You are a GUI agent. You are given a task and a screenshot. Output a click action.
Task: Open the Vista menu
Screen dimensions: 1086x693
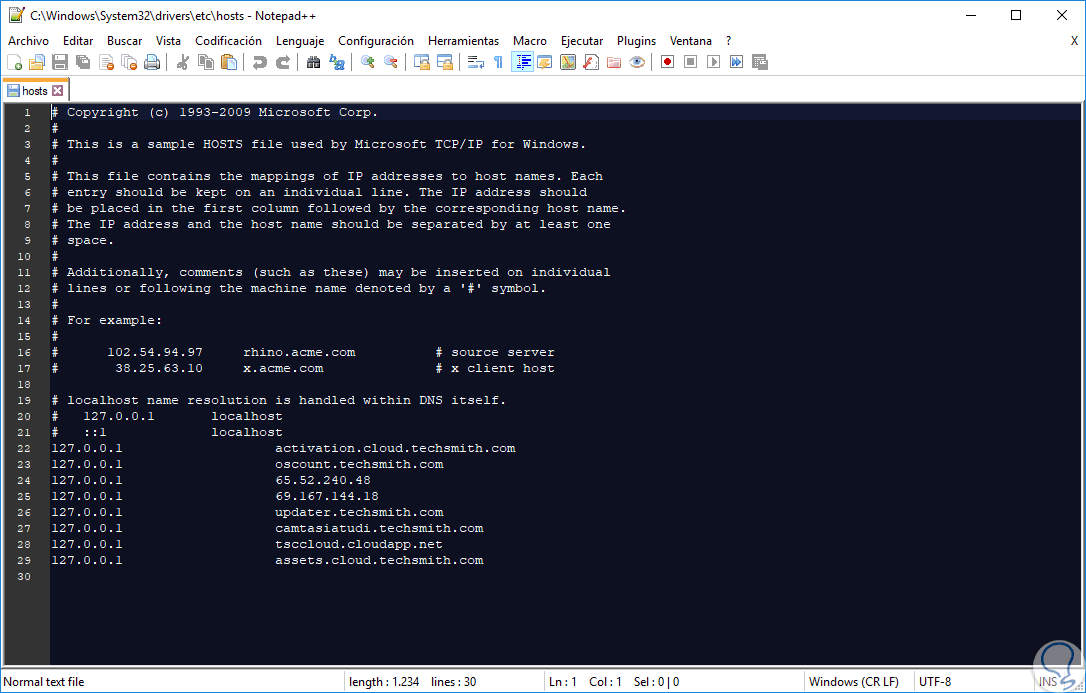(x=168, y=41)
